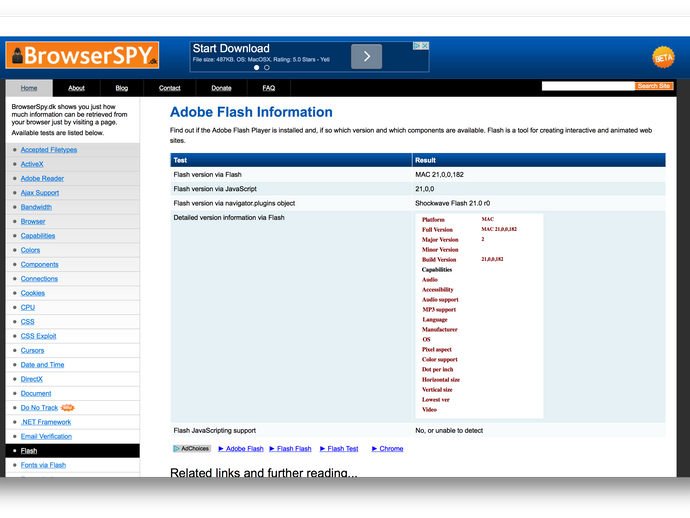
Task: Close the ad with the X icon
Action: click(x=425, y=46)
